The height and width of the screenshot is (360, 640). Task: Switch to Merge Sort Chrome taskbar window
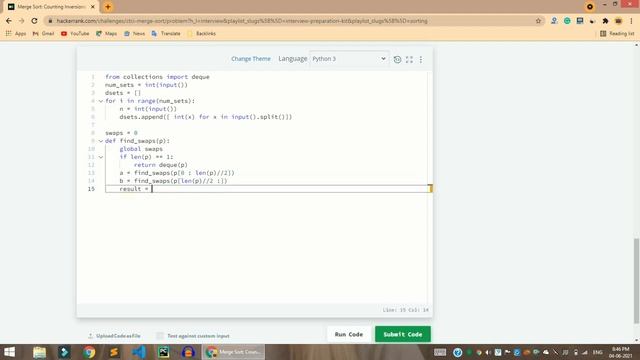pyautogui.click(x=233, y=352)
